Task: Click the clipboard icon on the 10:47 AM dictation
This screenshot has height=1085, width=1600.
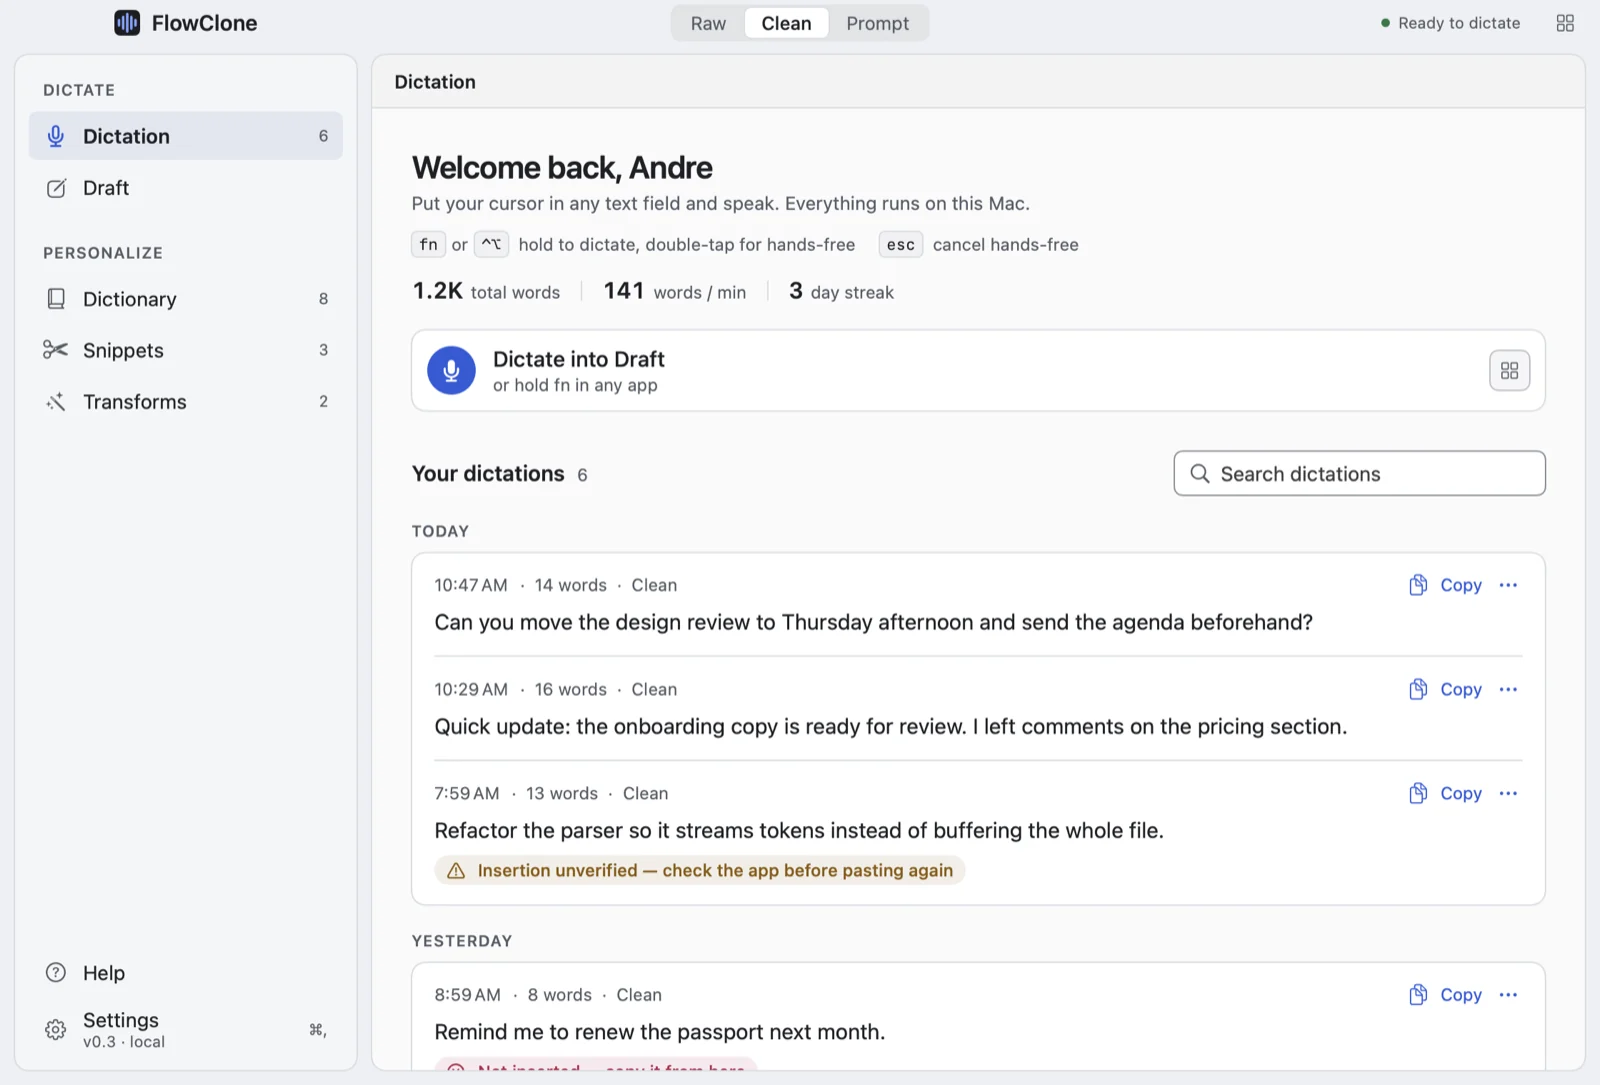Action: [1418, 585]
